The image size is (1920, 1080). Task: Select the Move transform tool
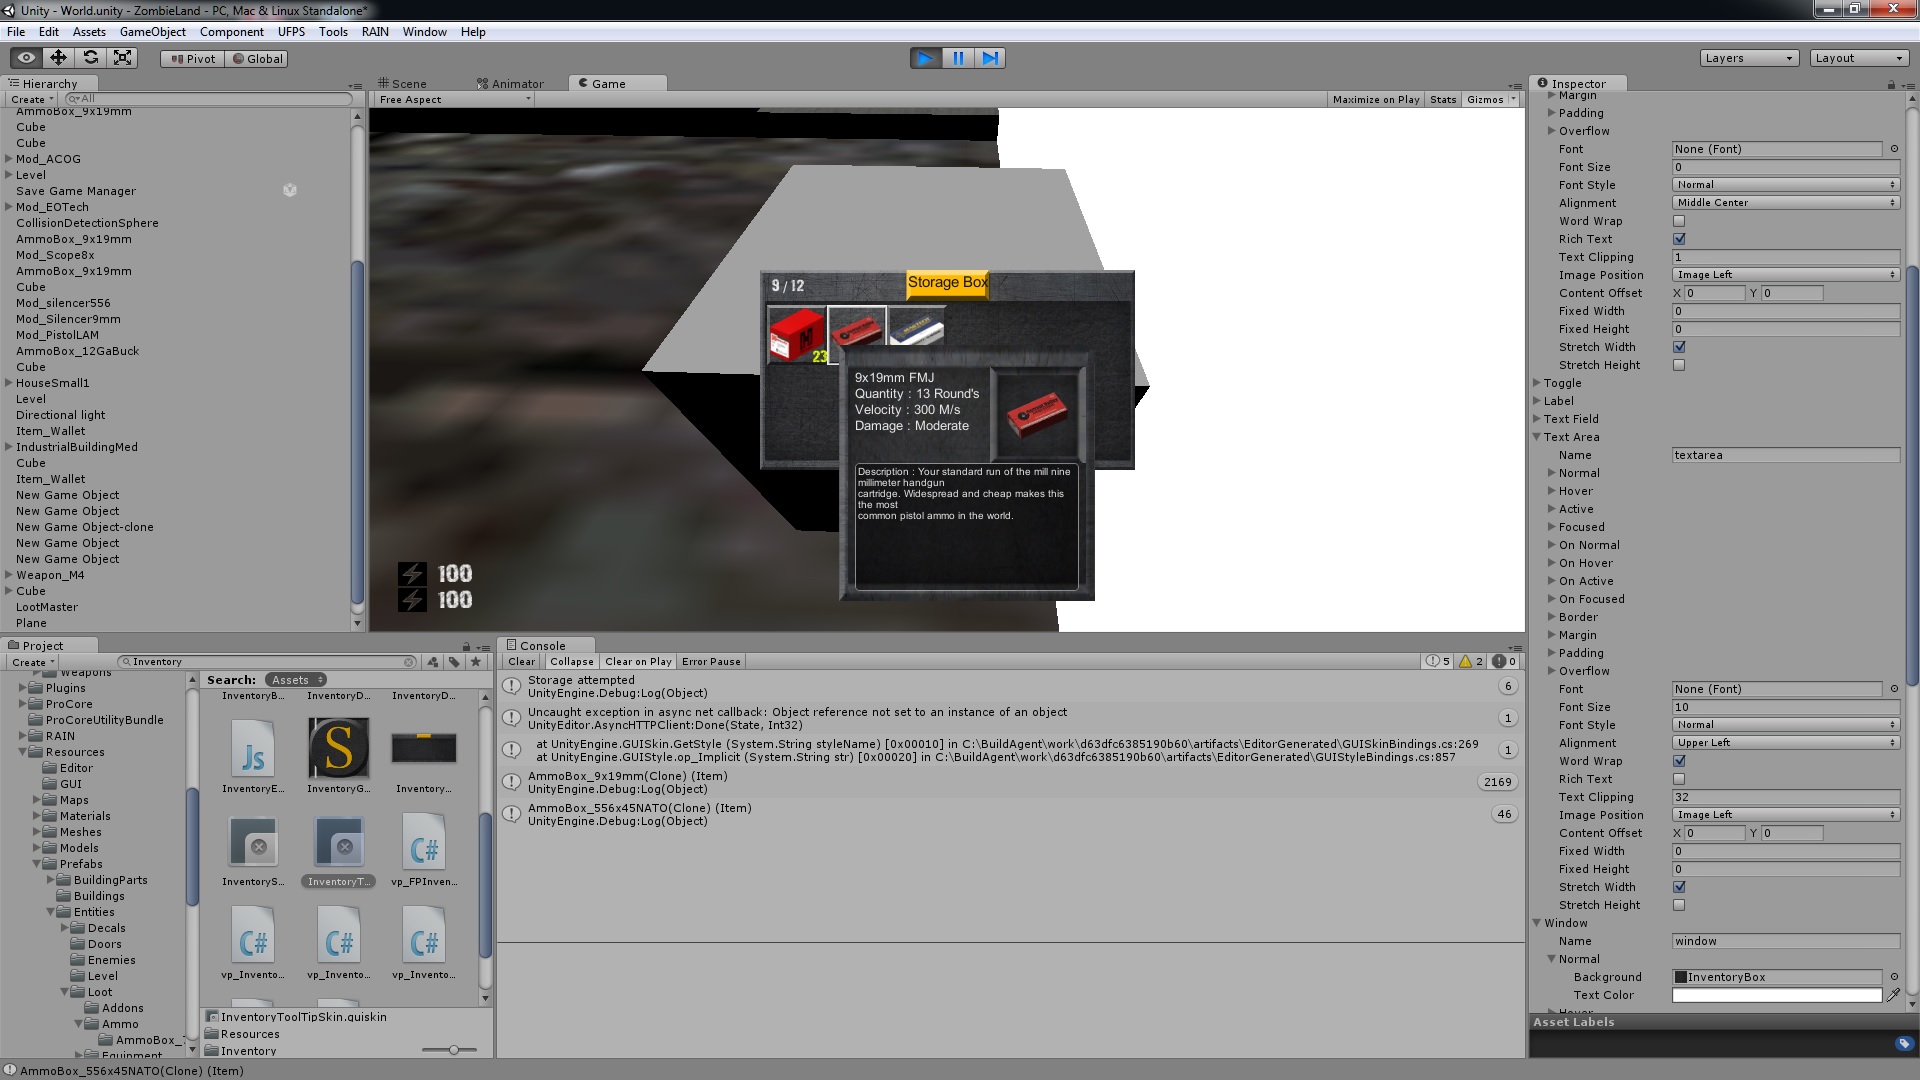click(58, 58)
